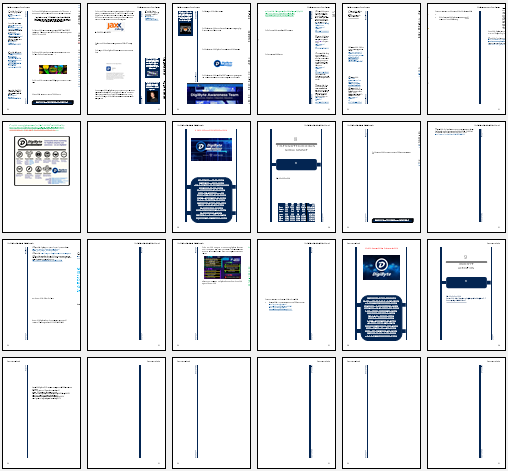Screen dimensions: 508x471
Task: Click the purple and yellow infographic image
Action: 222,267
